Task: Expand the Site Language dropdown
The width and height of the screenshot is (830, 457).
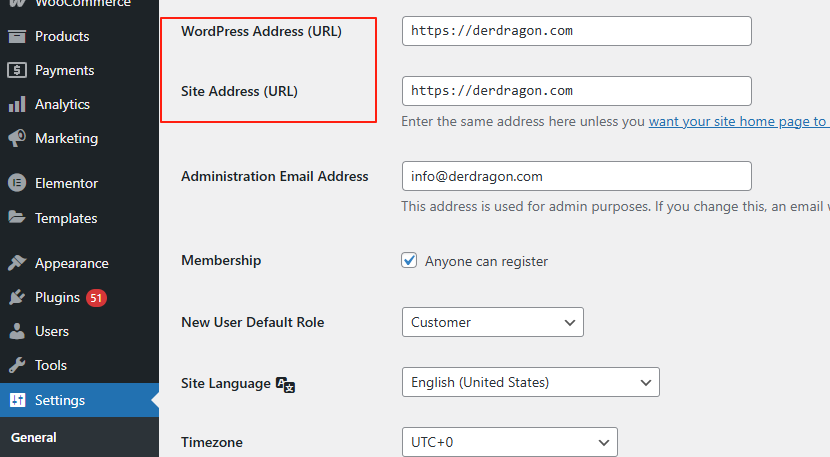Action: tap(530, 382)
